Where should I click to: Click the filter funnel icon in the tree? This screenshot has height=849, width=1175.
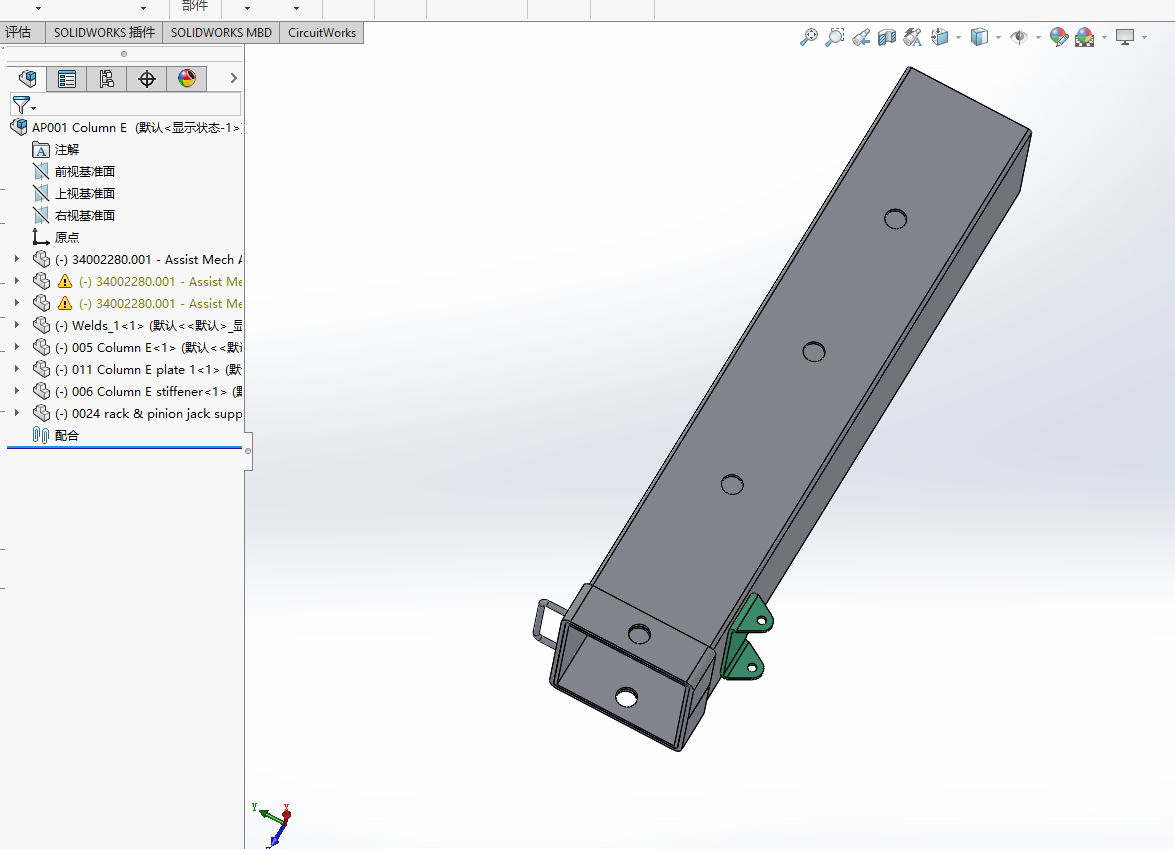coord(22,105)
